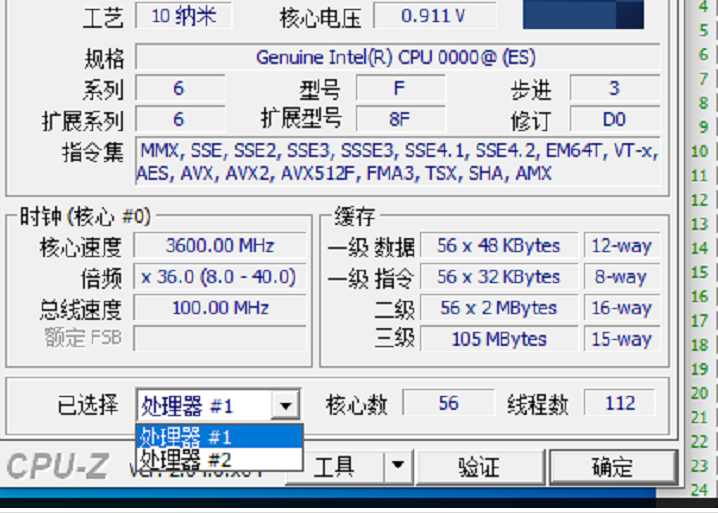The height and width of the screenshot is (513, 718).
Task: Click the 总线速度 value 100.00 MHz
Action: 220,308
